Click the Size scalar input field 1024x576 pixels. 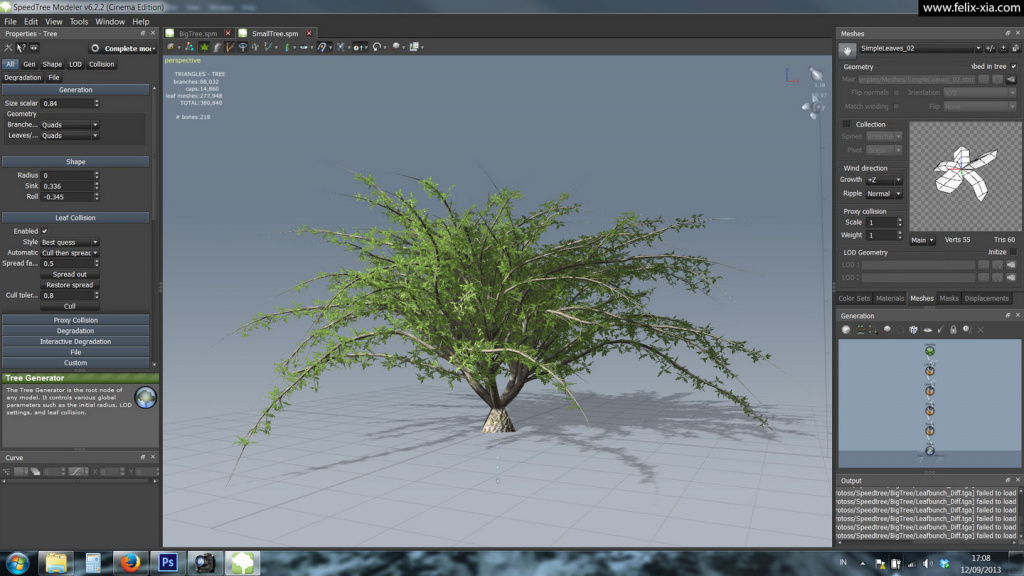coord(67,103)
